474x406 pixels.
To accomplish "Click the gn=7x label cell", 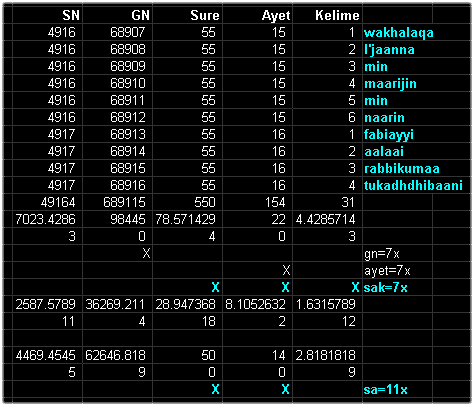I will tap(398, 254).
